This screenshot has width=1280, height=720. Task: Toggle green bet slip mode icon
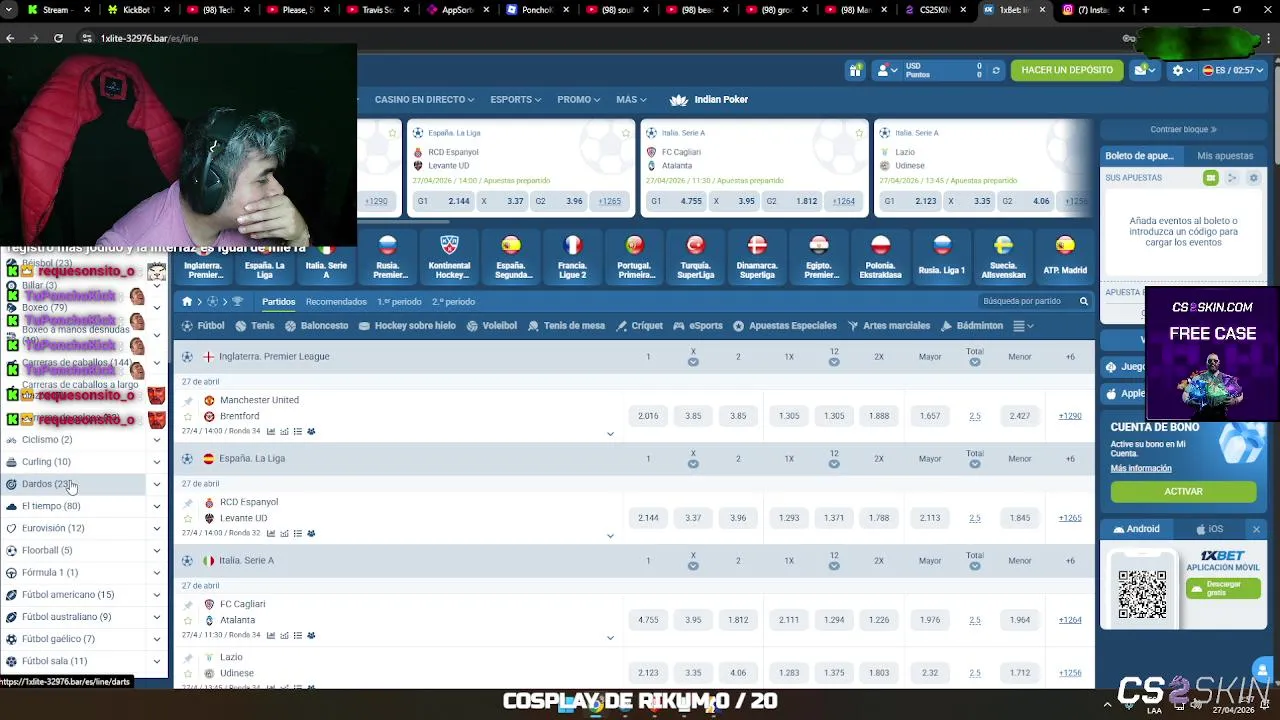click(1210, 178)
